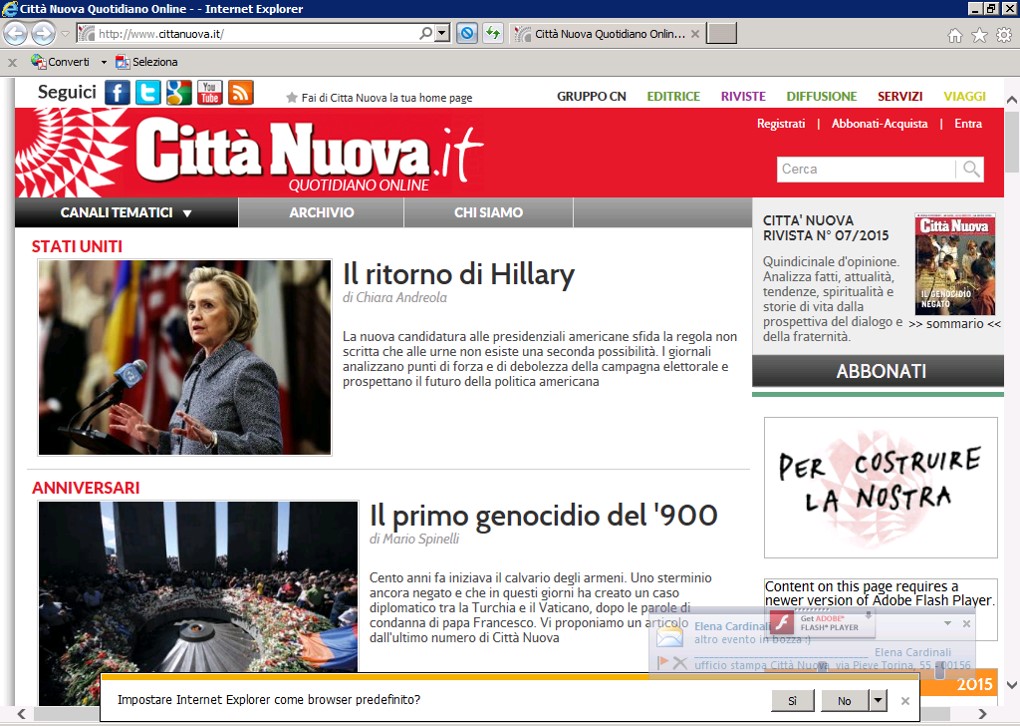The image size is (1020, 726).
Task: Open the Il ritorno di Hillary article
Action: pos(458,274)
